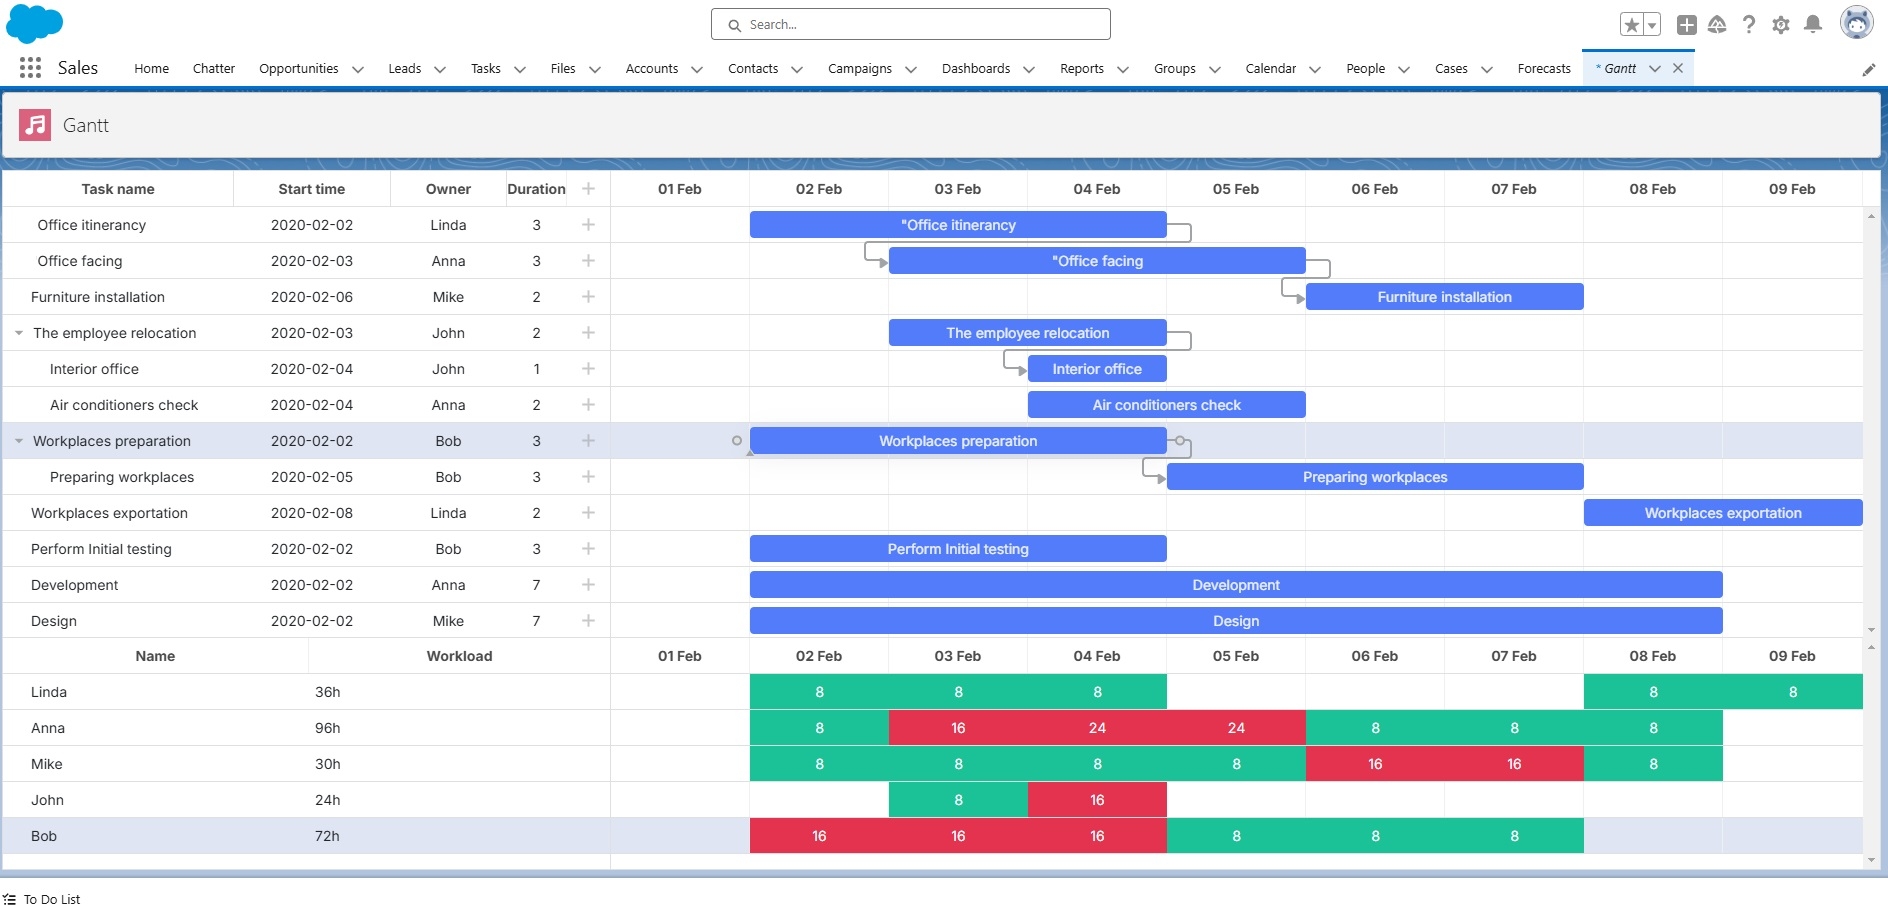Click the global add new icon
The image size is (1888, 905).
pyautogui.click(x=1687, y=24)
